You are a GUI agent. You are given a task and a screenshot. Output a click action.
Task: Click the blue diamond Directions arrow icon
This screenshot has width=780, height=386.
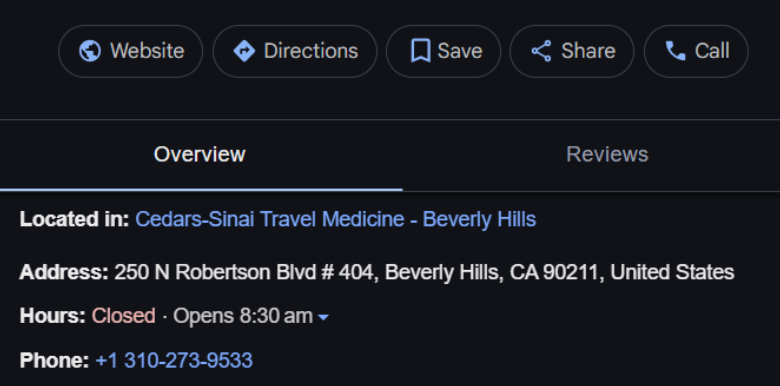[244, 51]
